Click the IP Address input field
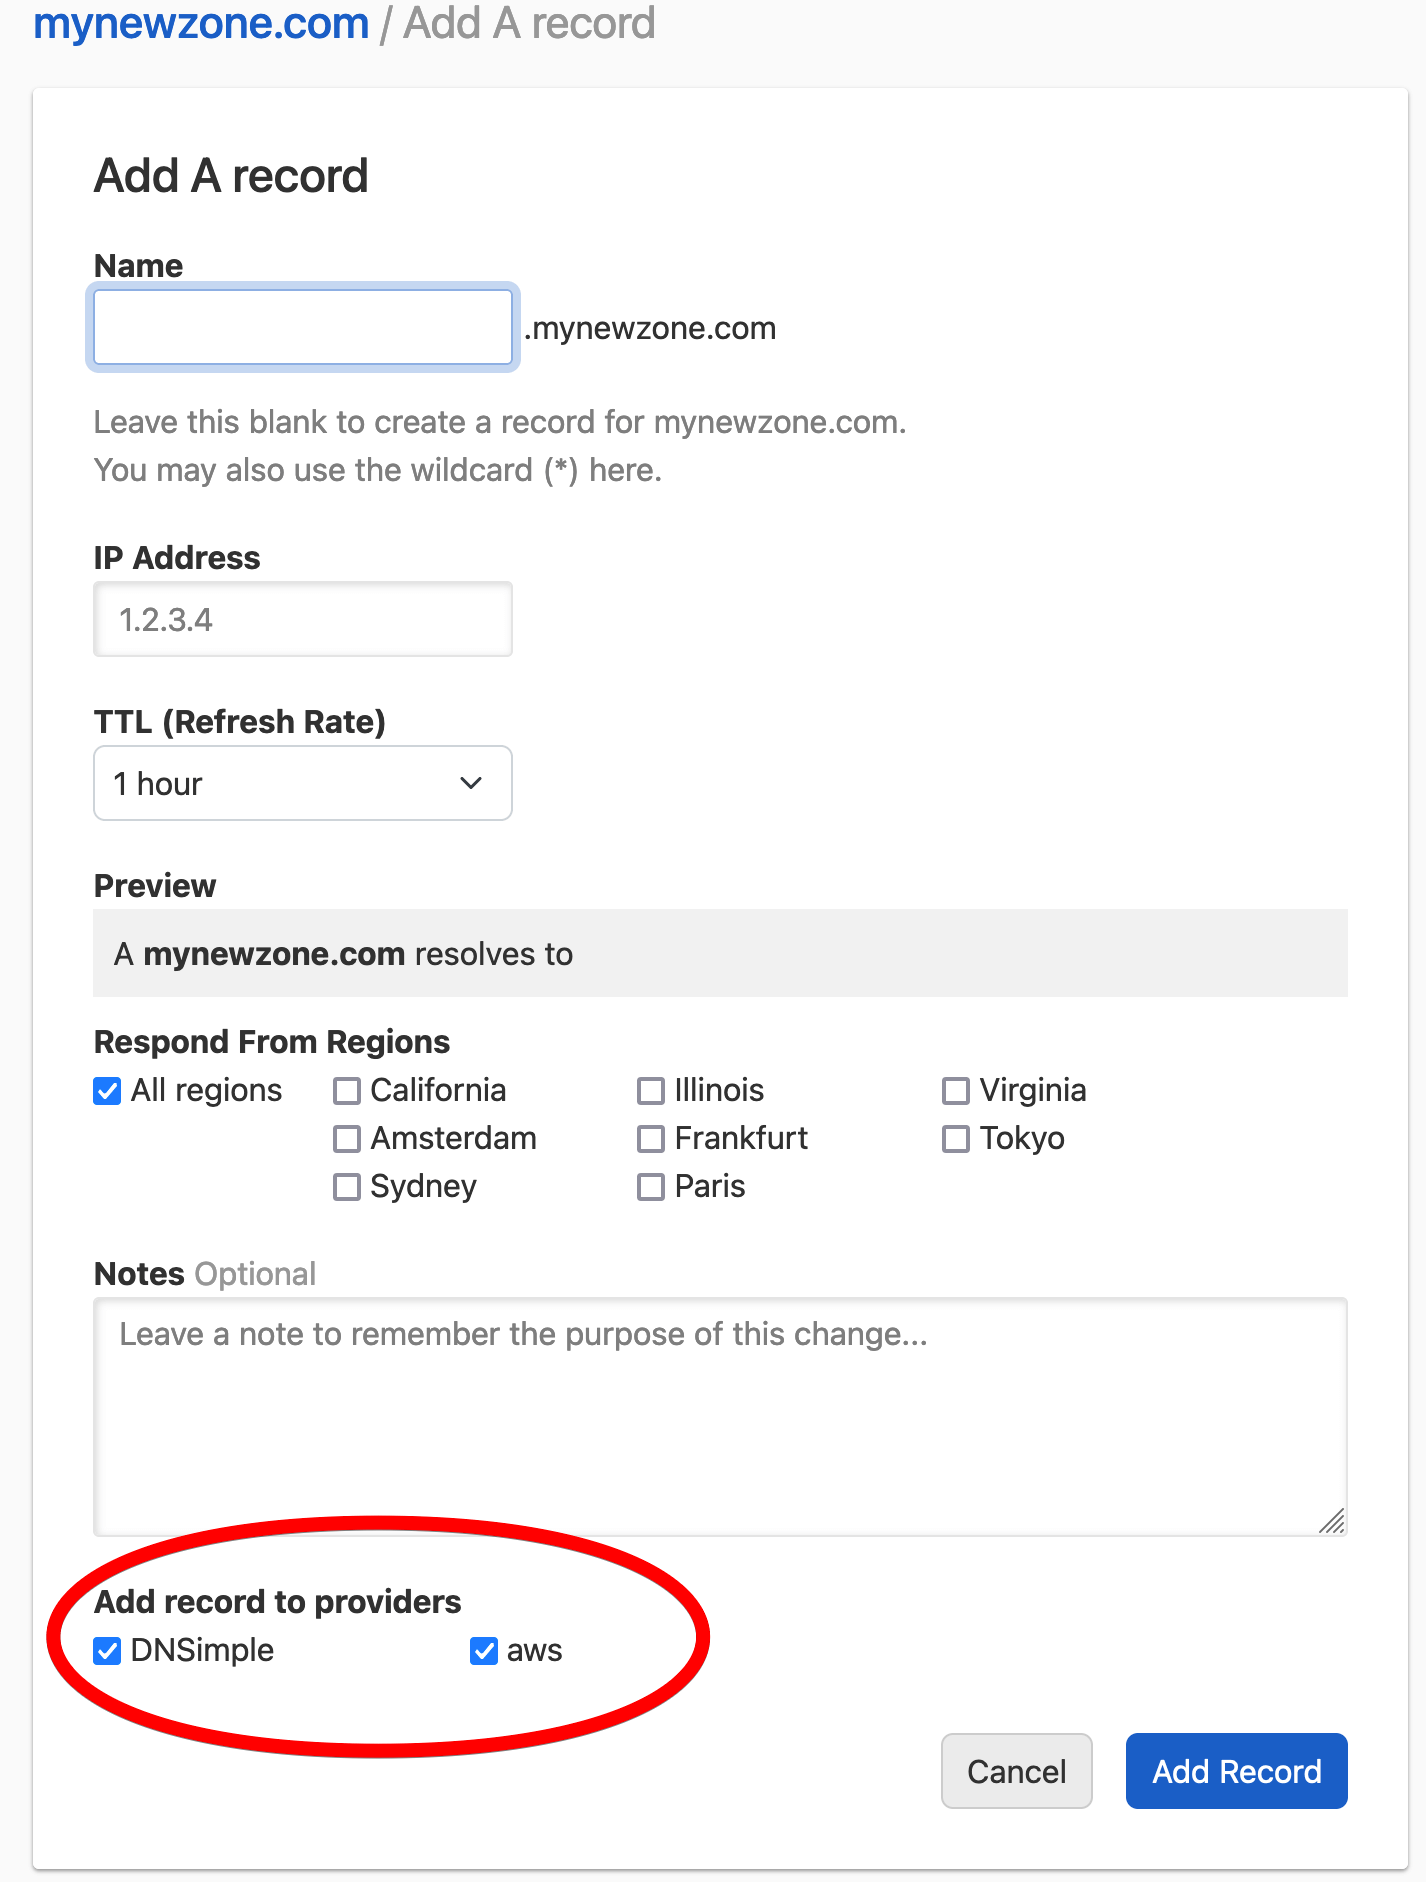Image resolution: width=1426 pixels, height=1882 pixels. (303, 620)
